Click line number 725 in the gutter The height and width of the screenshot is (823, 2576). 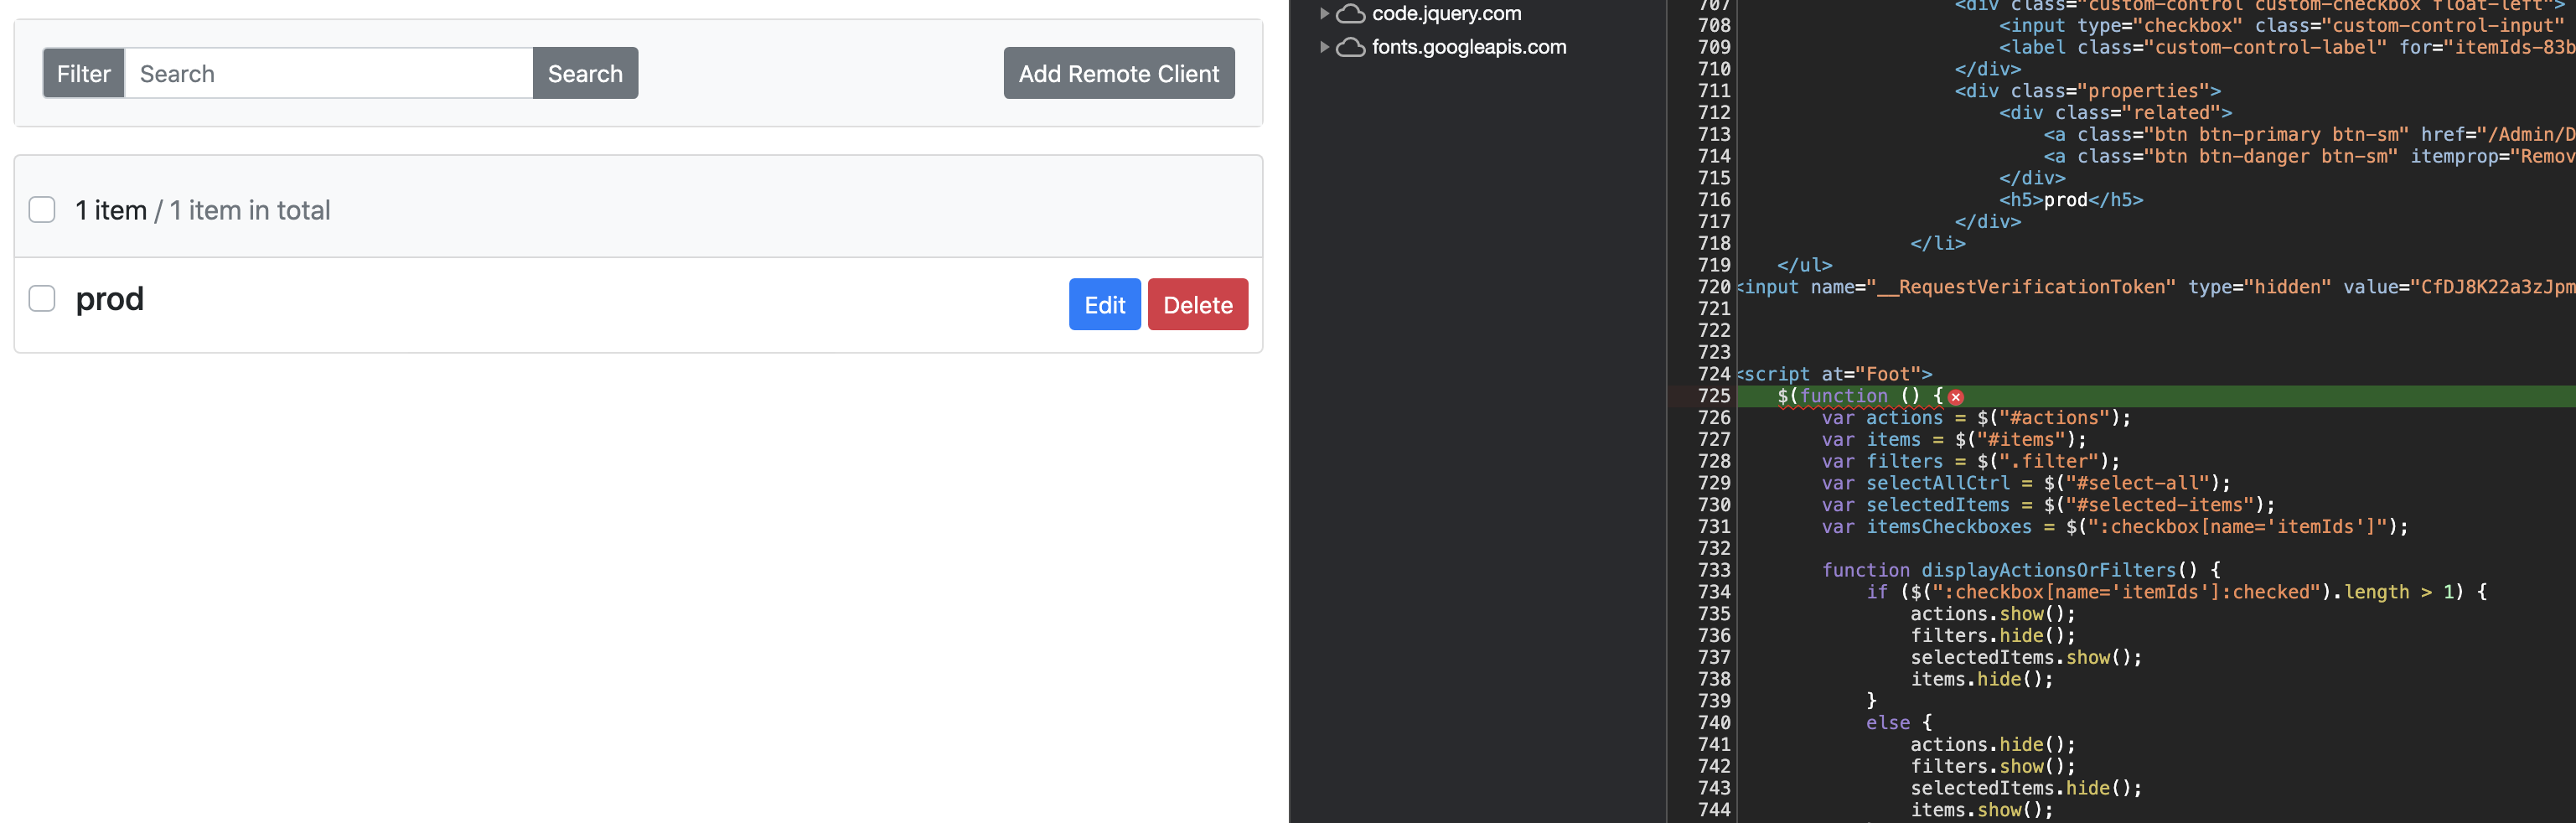(1713, 396)
